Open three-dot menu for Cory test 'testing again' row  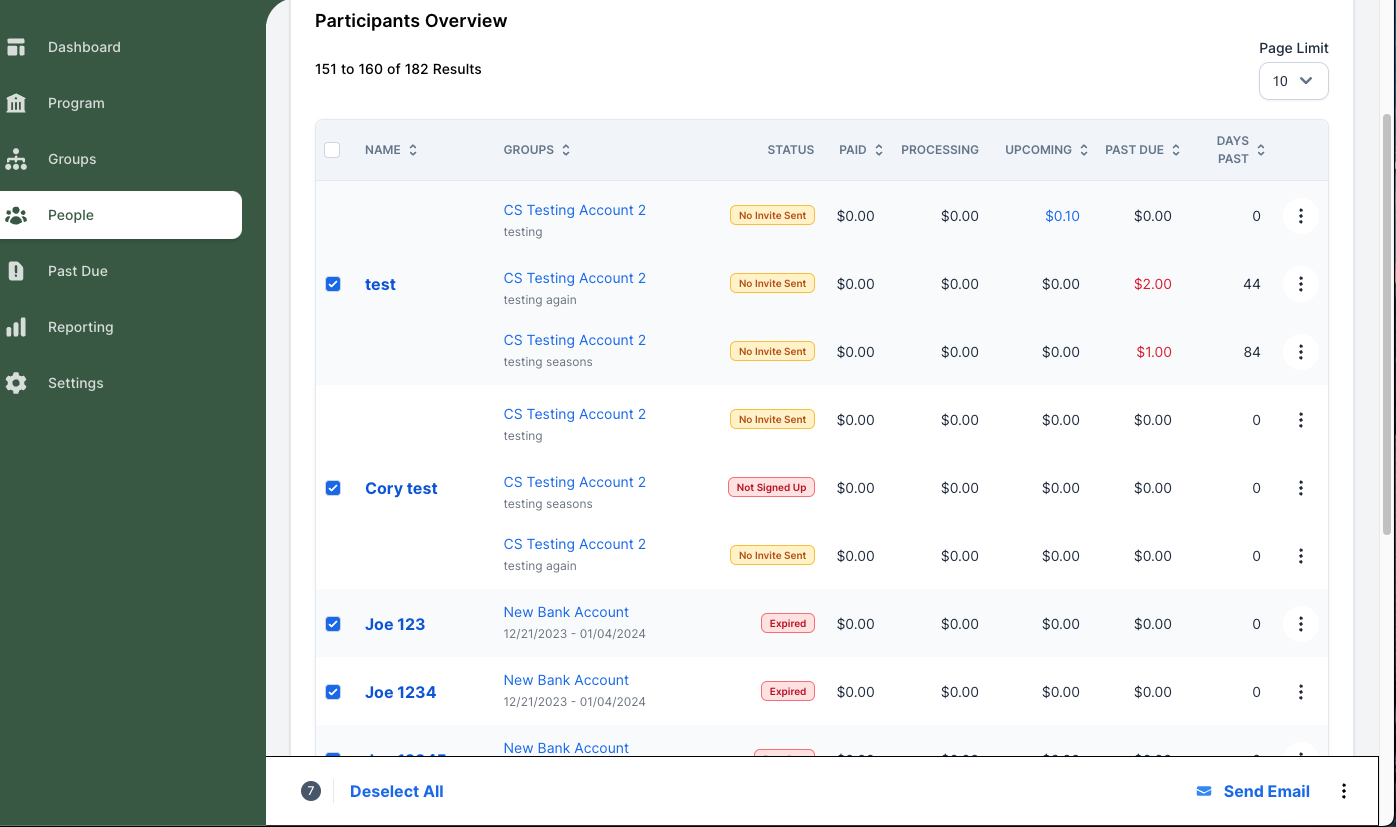tap(1300, 556)
